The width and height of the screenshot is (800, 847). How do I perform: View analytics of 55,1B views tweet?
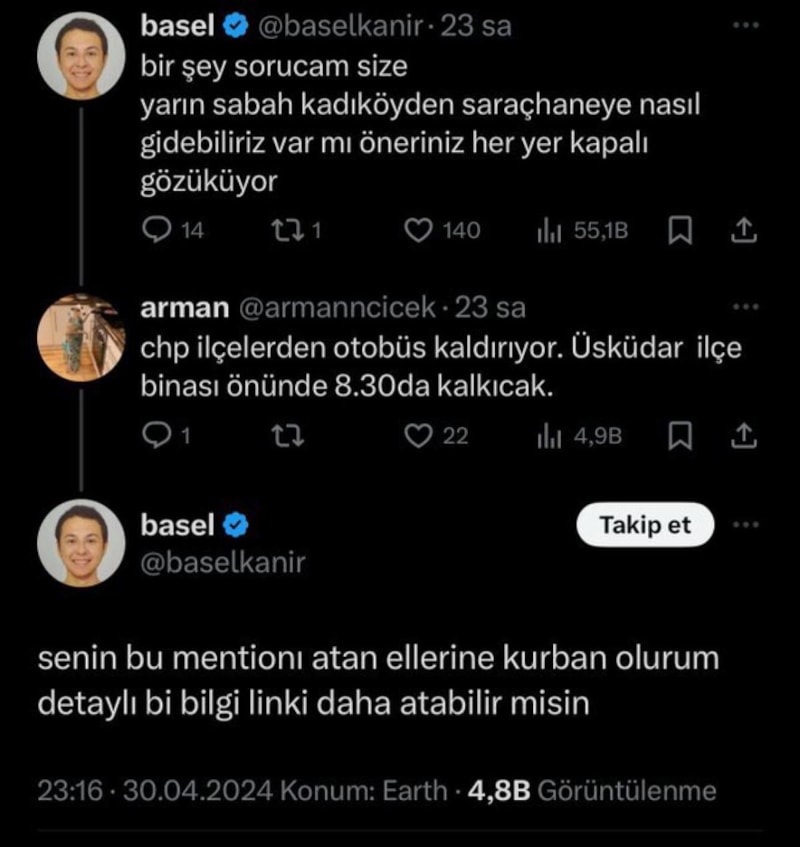tap(549, 231)
